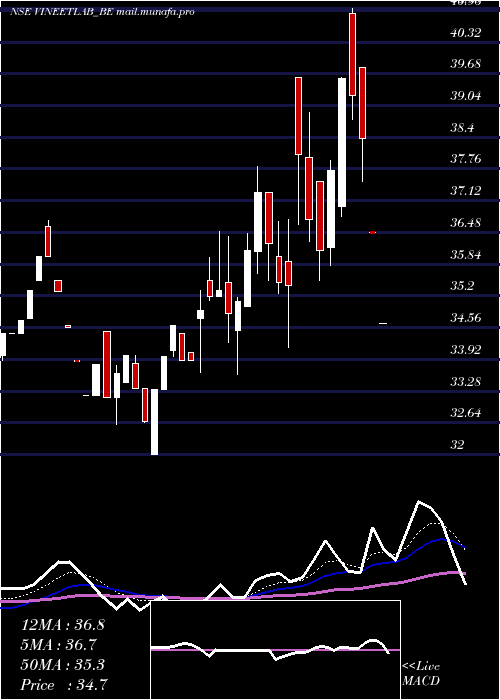Click the 37.76 price axis label
500x700 pixels.
click(466, 159)
